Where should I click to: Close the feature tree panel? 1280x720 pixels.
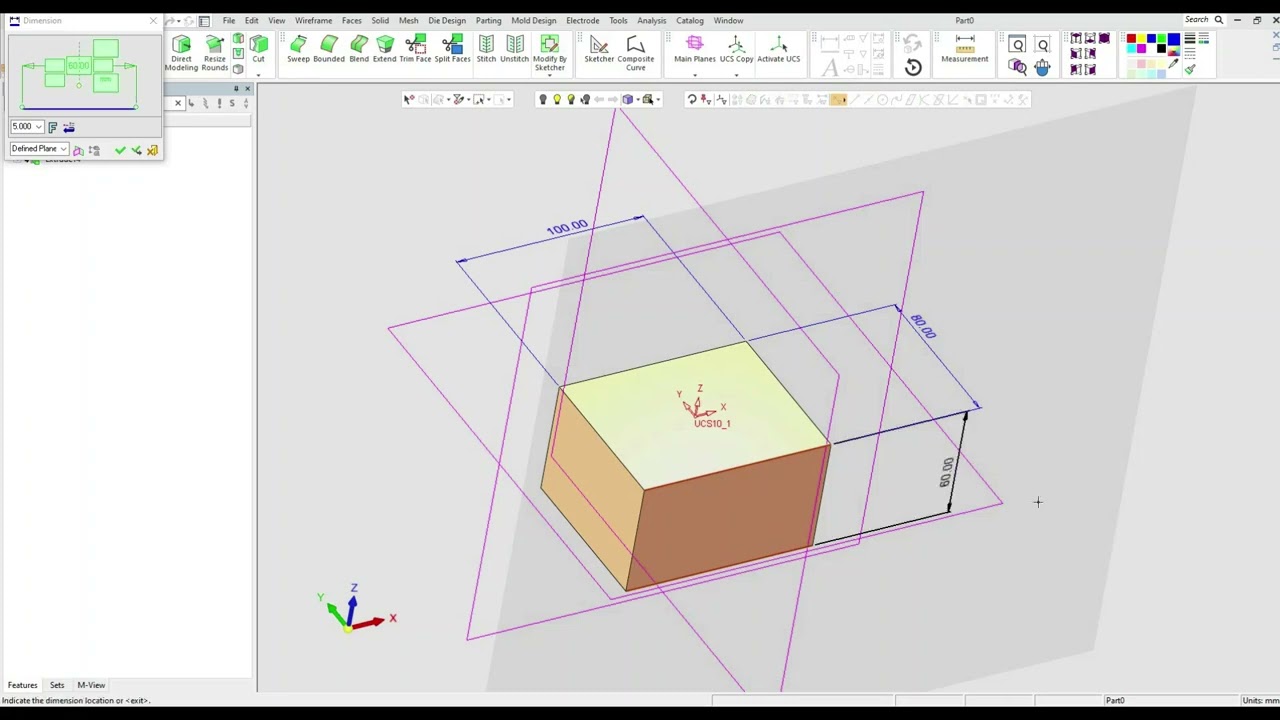point(248,89)
